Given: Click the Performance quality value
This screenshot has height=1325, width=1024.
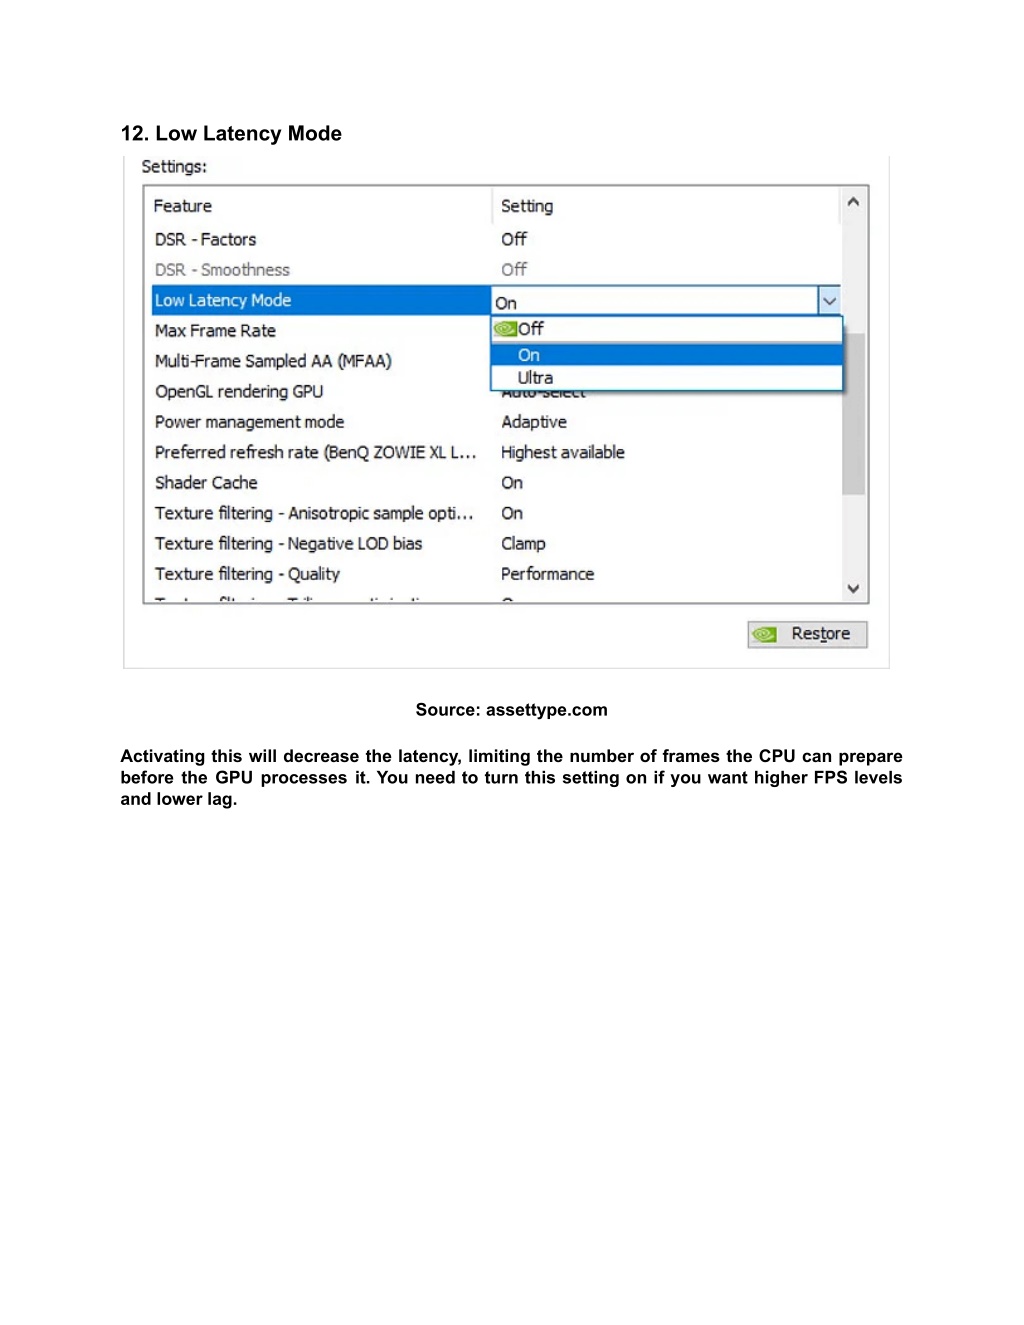Looking at the screenshot, I should point(548,574).
